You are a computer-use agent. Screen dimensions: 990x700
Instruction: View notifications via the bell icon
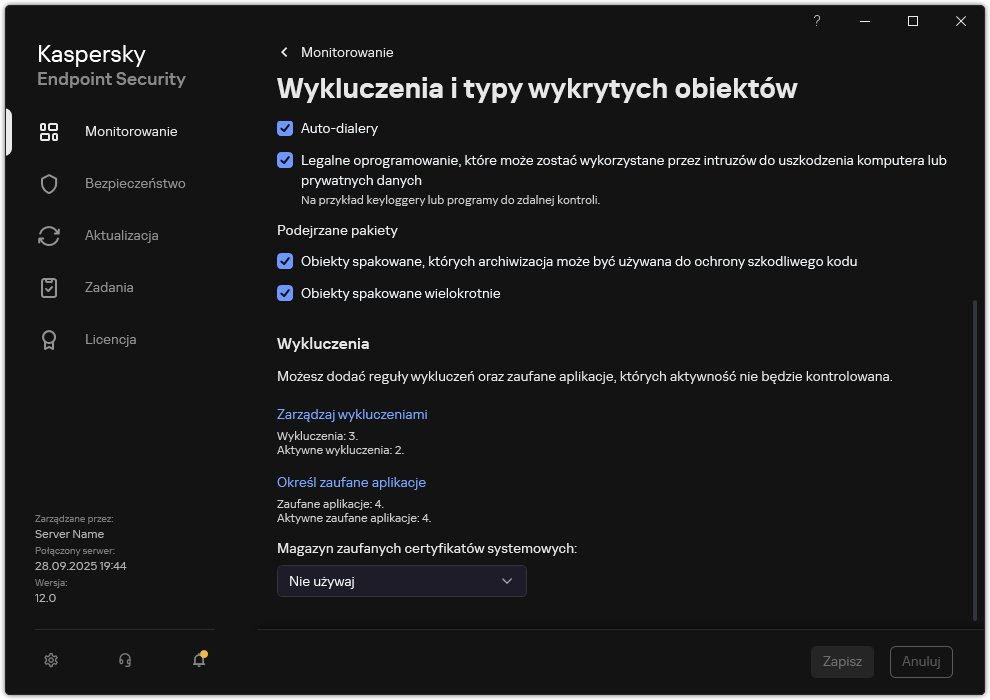click(x=198, y=660)
